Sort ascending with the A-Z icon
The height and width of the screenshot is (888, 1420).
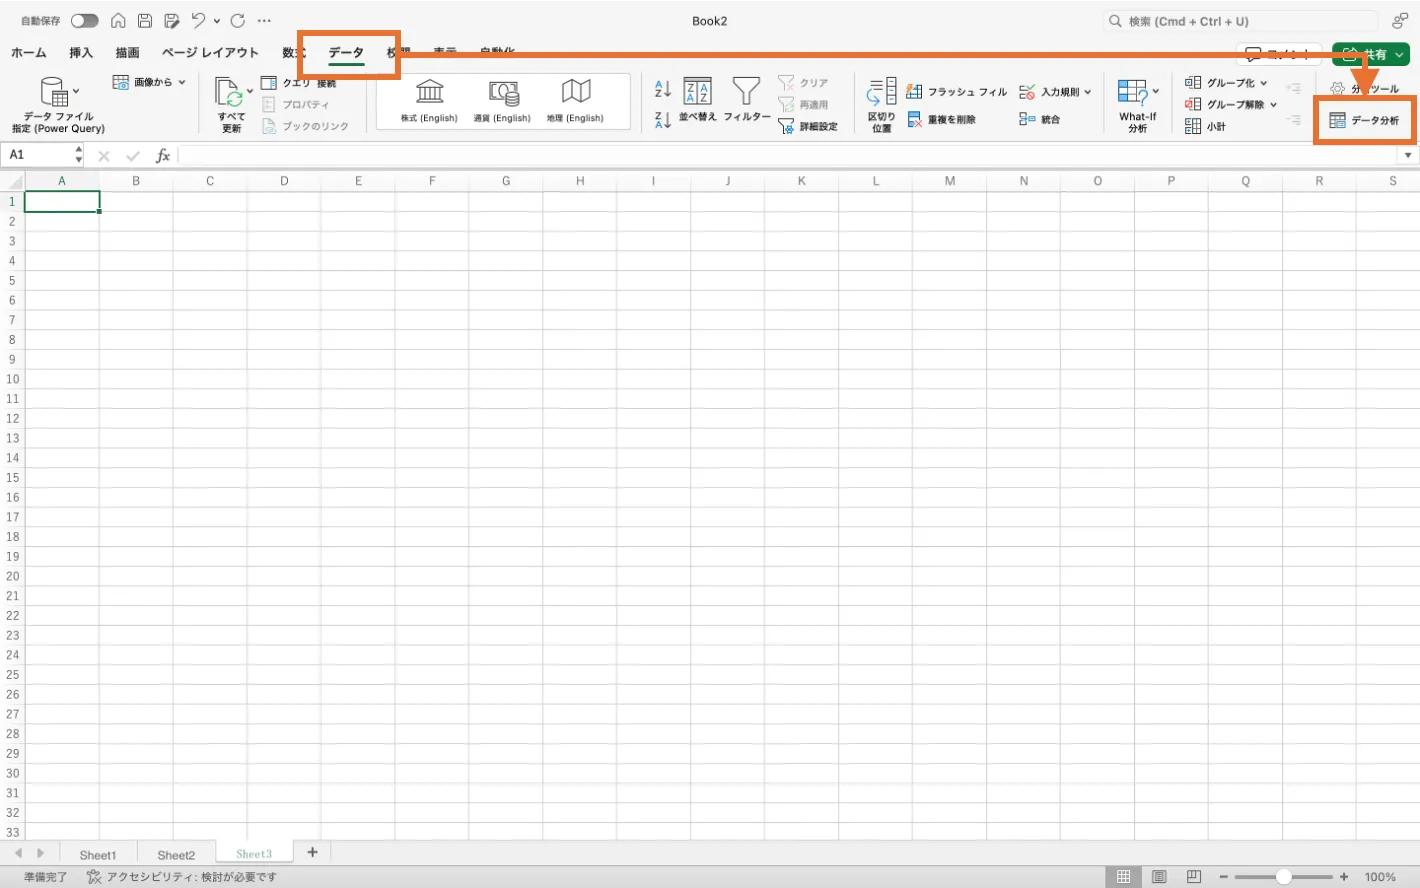click(662, 89)
